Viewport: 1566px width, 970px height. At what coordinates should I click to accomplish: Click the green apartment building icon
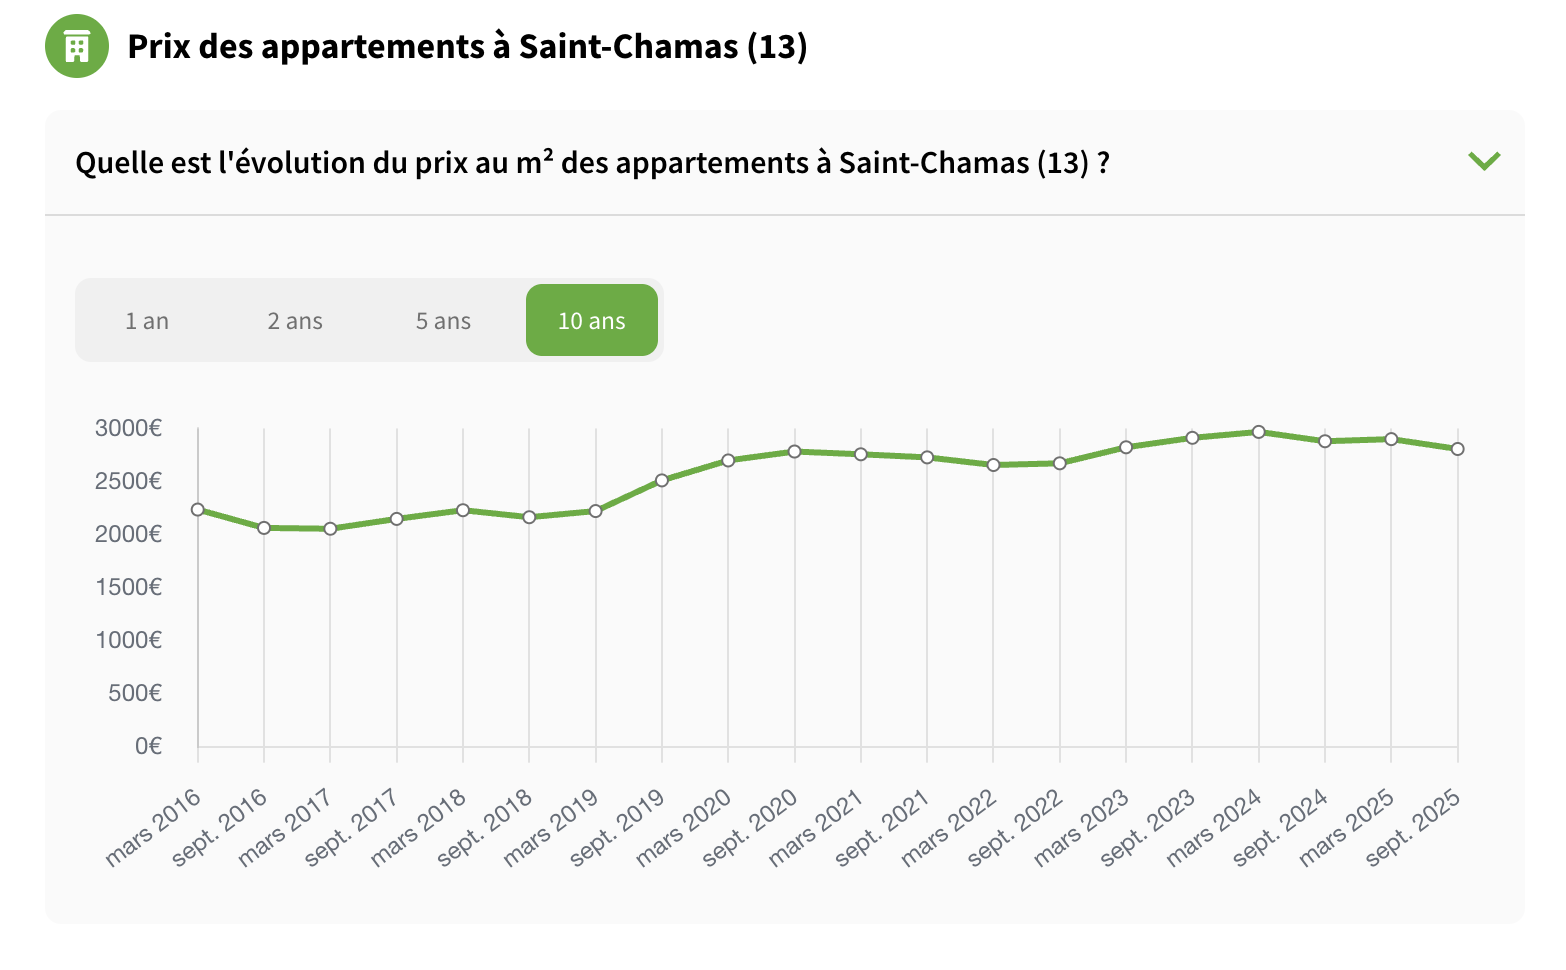click(x=77, y=46)
